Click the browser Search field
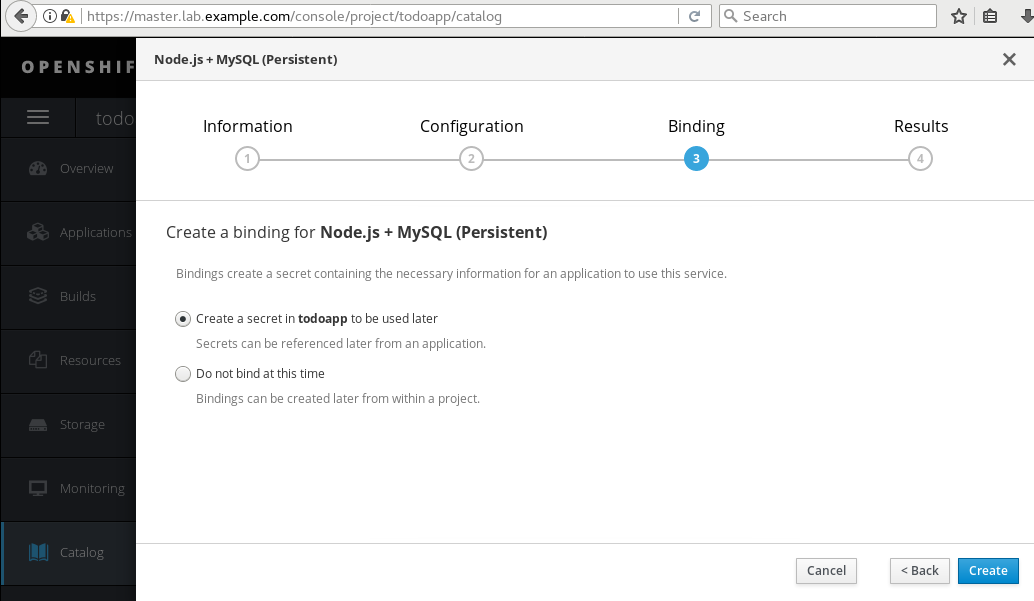Screen dimensions: 1034x601 click(x=828, y=16)
